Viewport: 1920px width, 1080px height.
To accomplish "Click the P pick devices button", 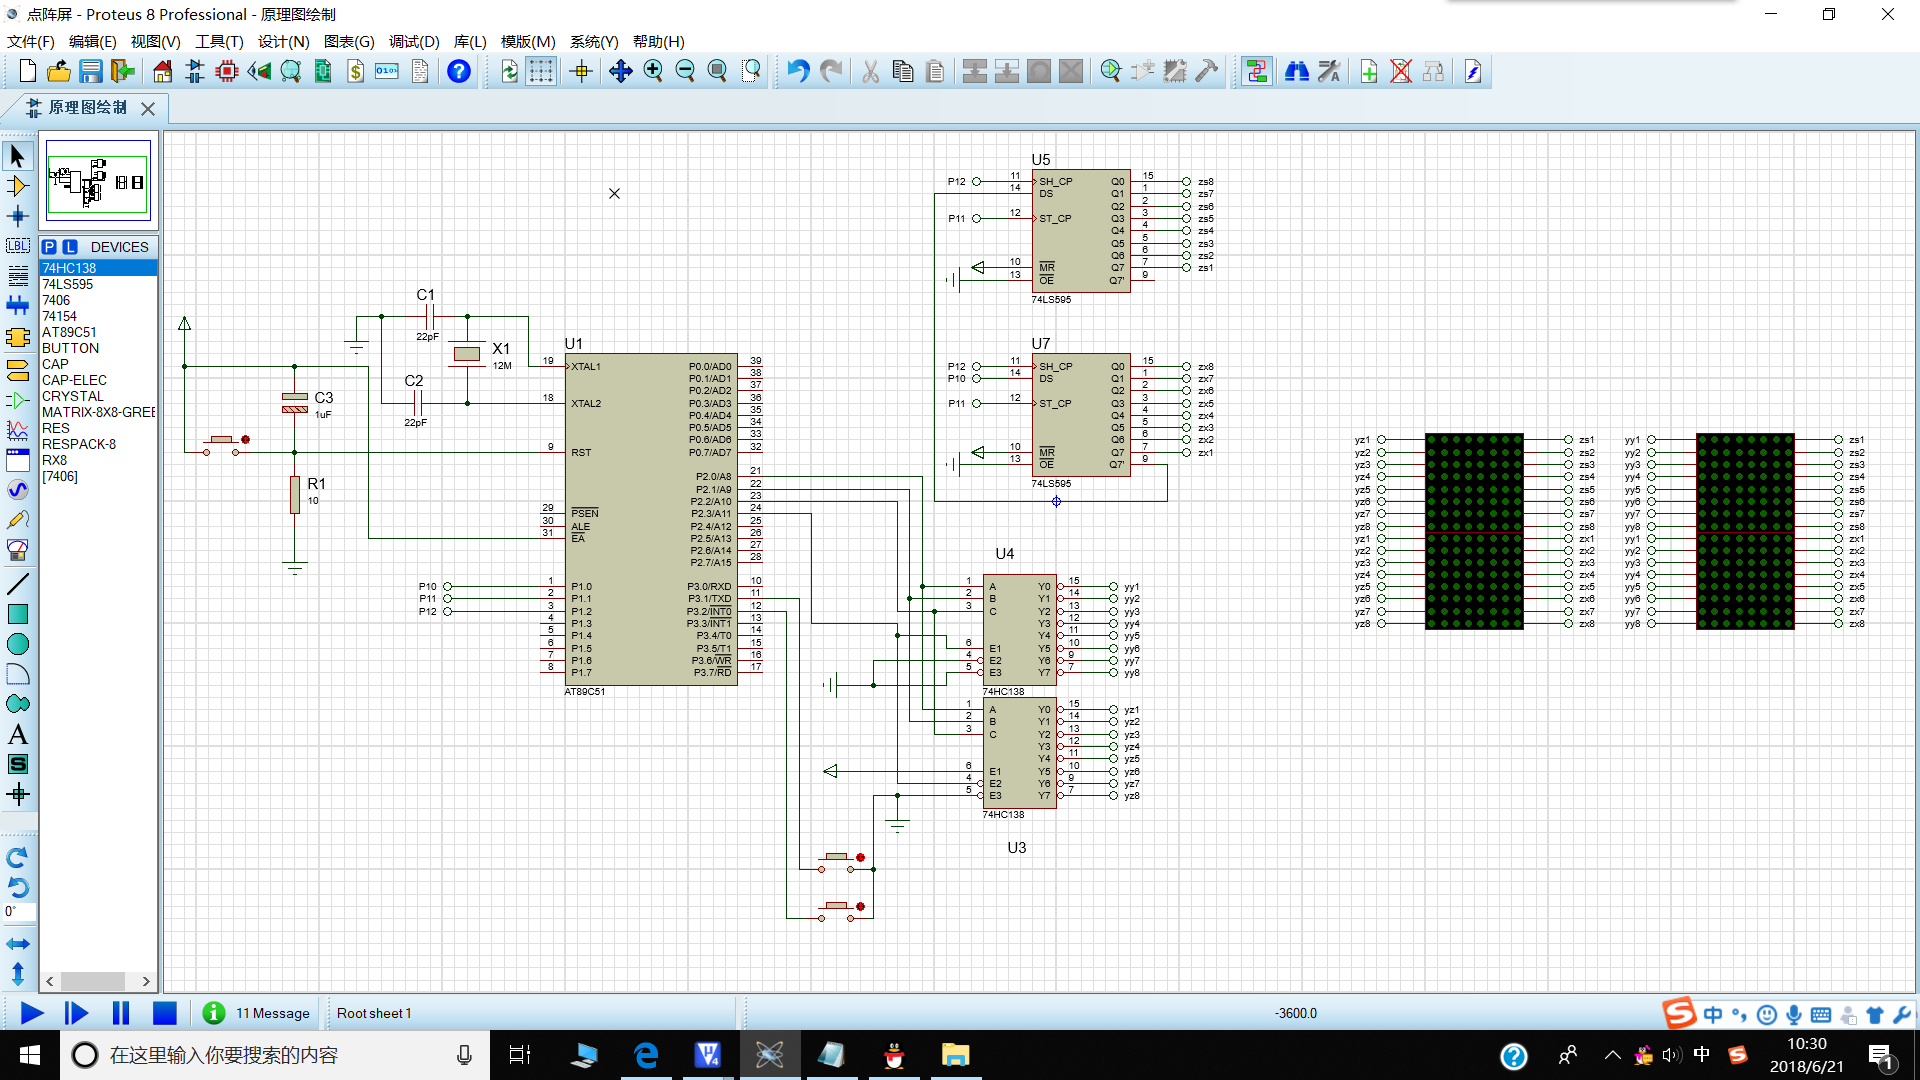I will pyautogui.click(x=49, y=247).
